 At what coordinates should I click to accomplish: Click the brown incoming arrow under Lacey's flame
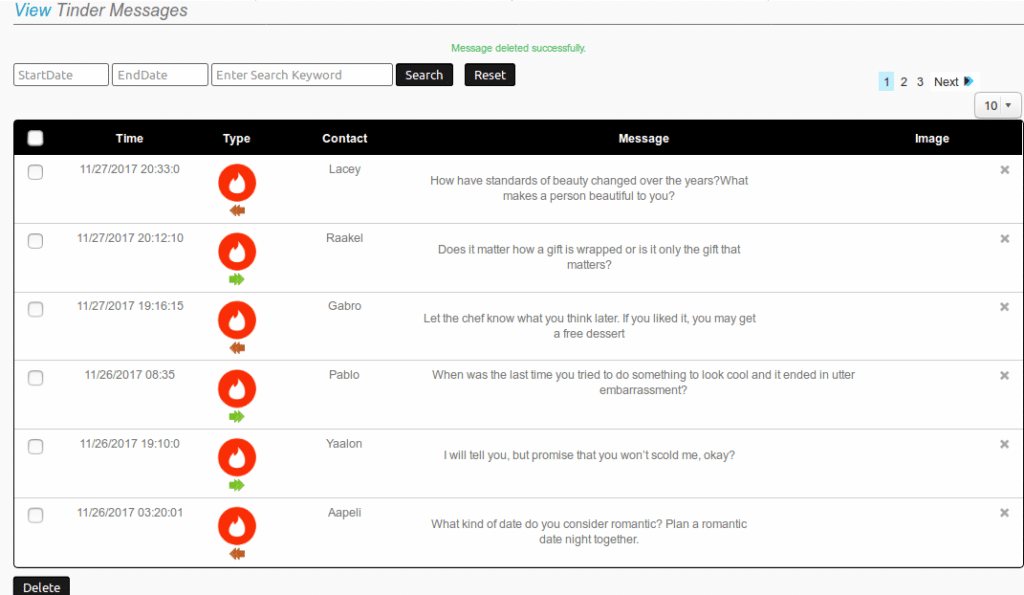pos(237,210)
